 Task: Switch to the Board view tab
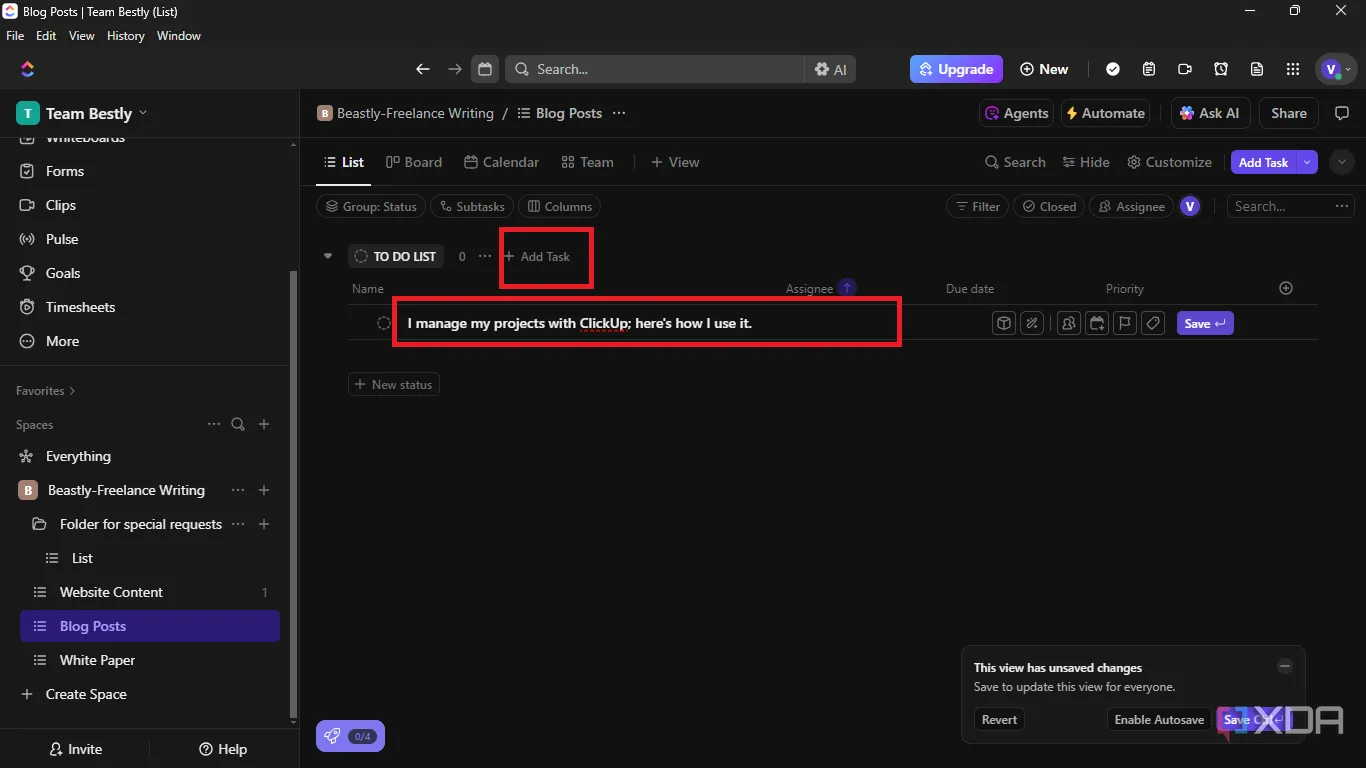(414, 162)
